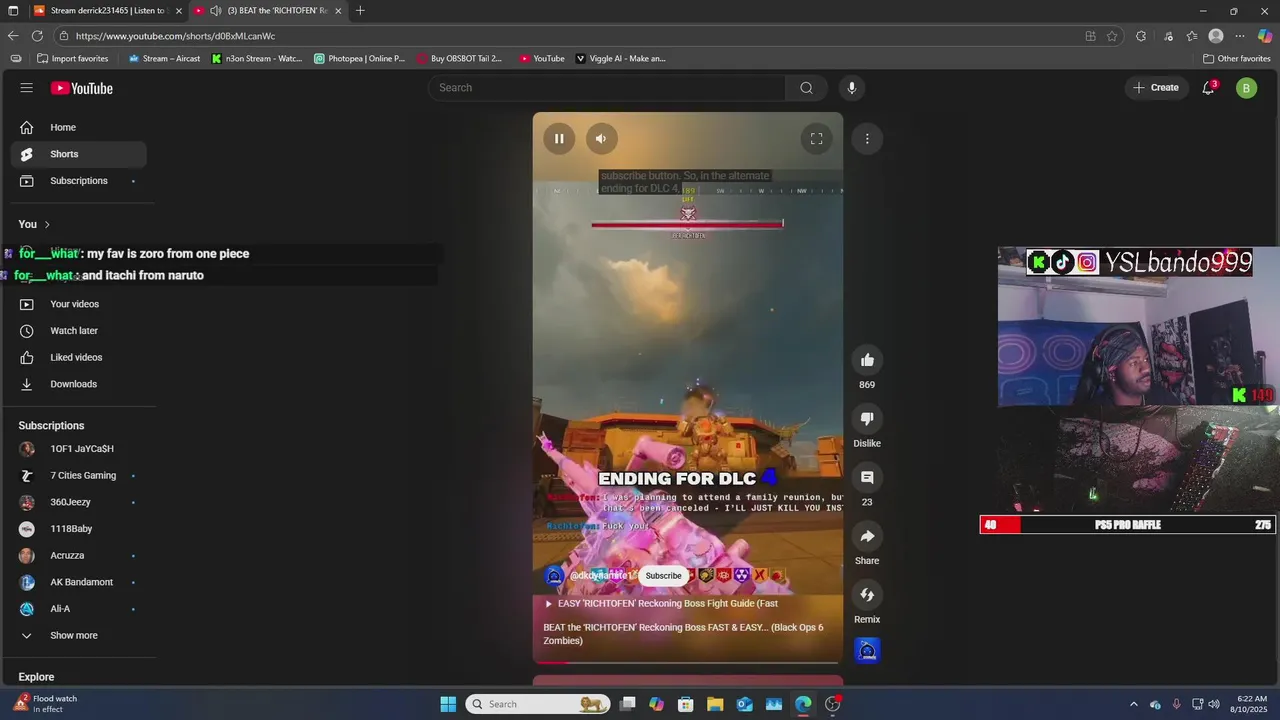Click the YouTube search magnifier button
Screen dimensions: 1280x720
click(x=806, y=88)
